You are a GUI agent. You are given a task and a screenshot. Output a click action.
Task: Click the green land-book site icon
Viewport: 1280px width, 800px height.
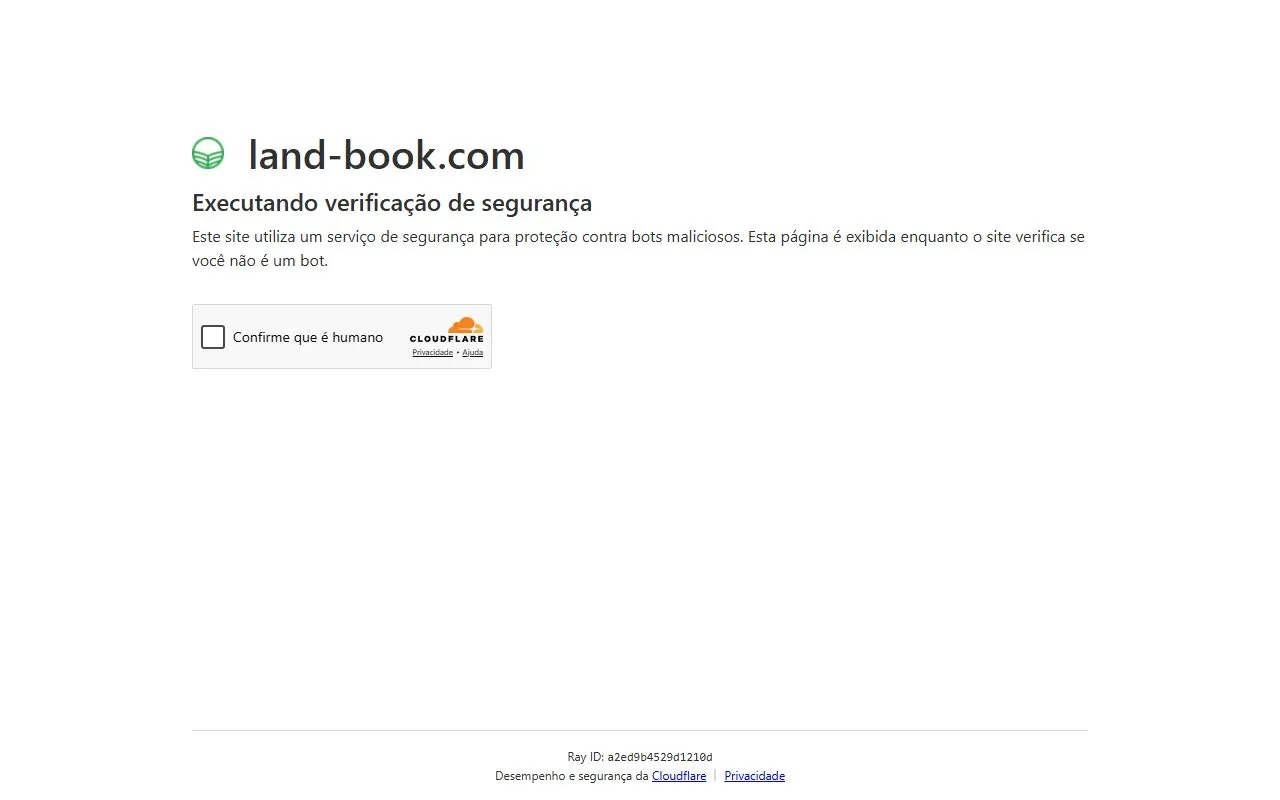point(208,154)
